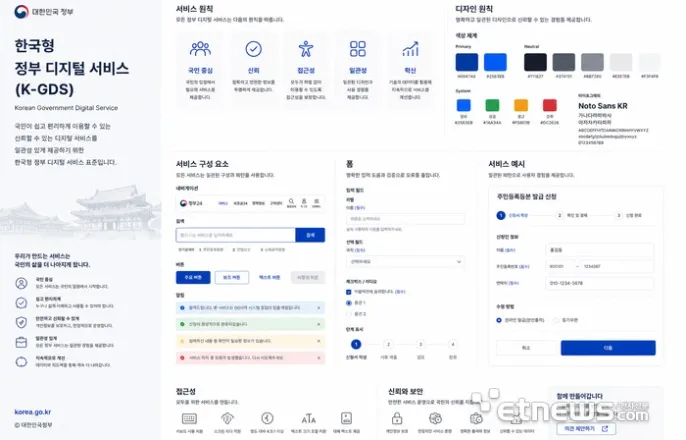Click step 4 in the 단계 표시 stepper

[x=453, y=344]
